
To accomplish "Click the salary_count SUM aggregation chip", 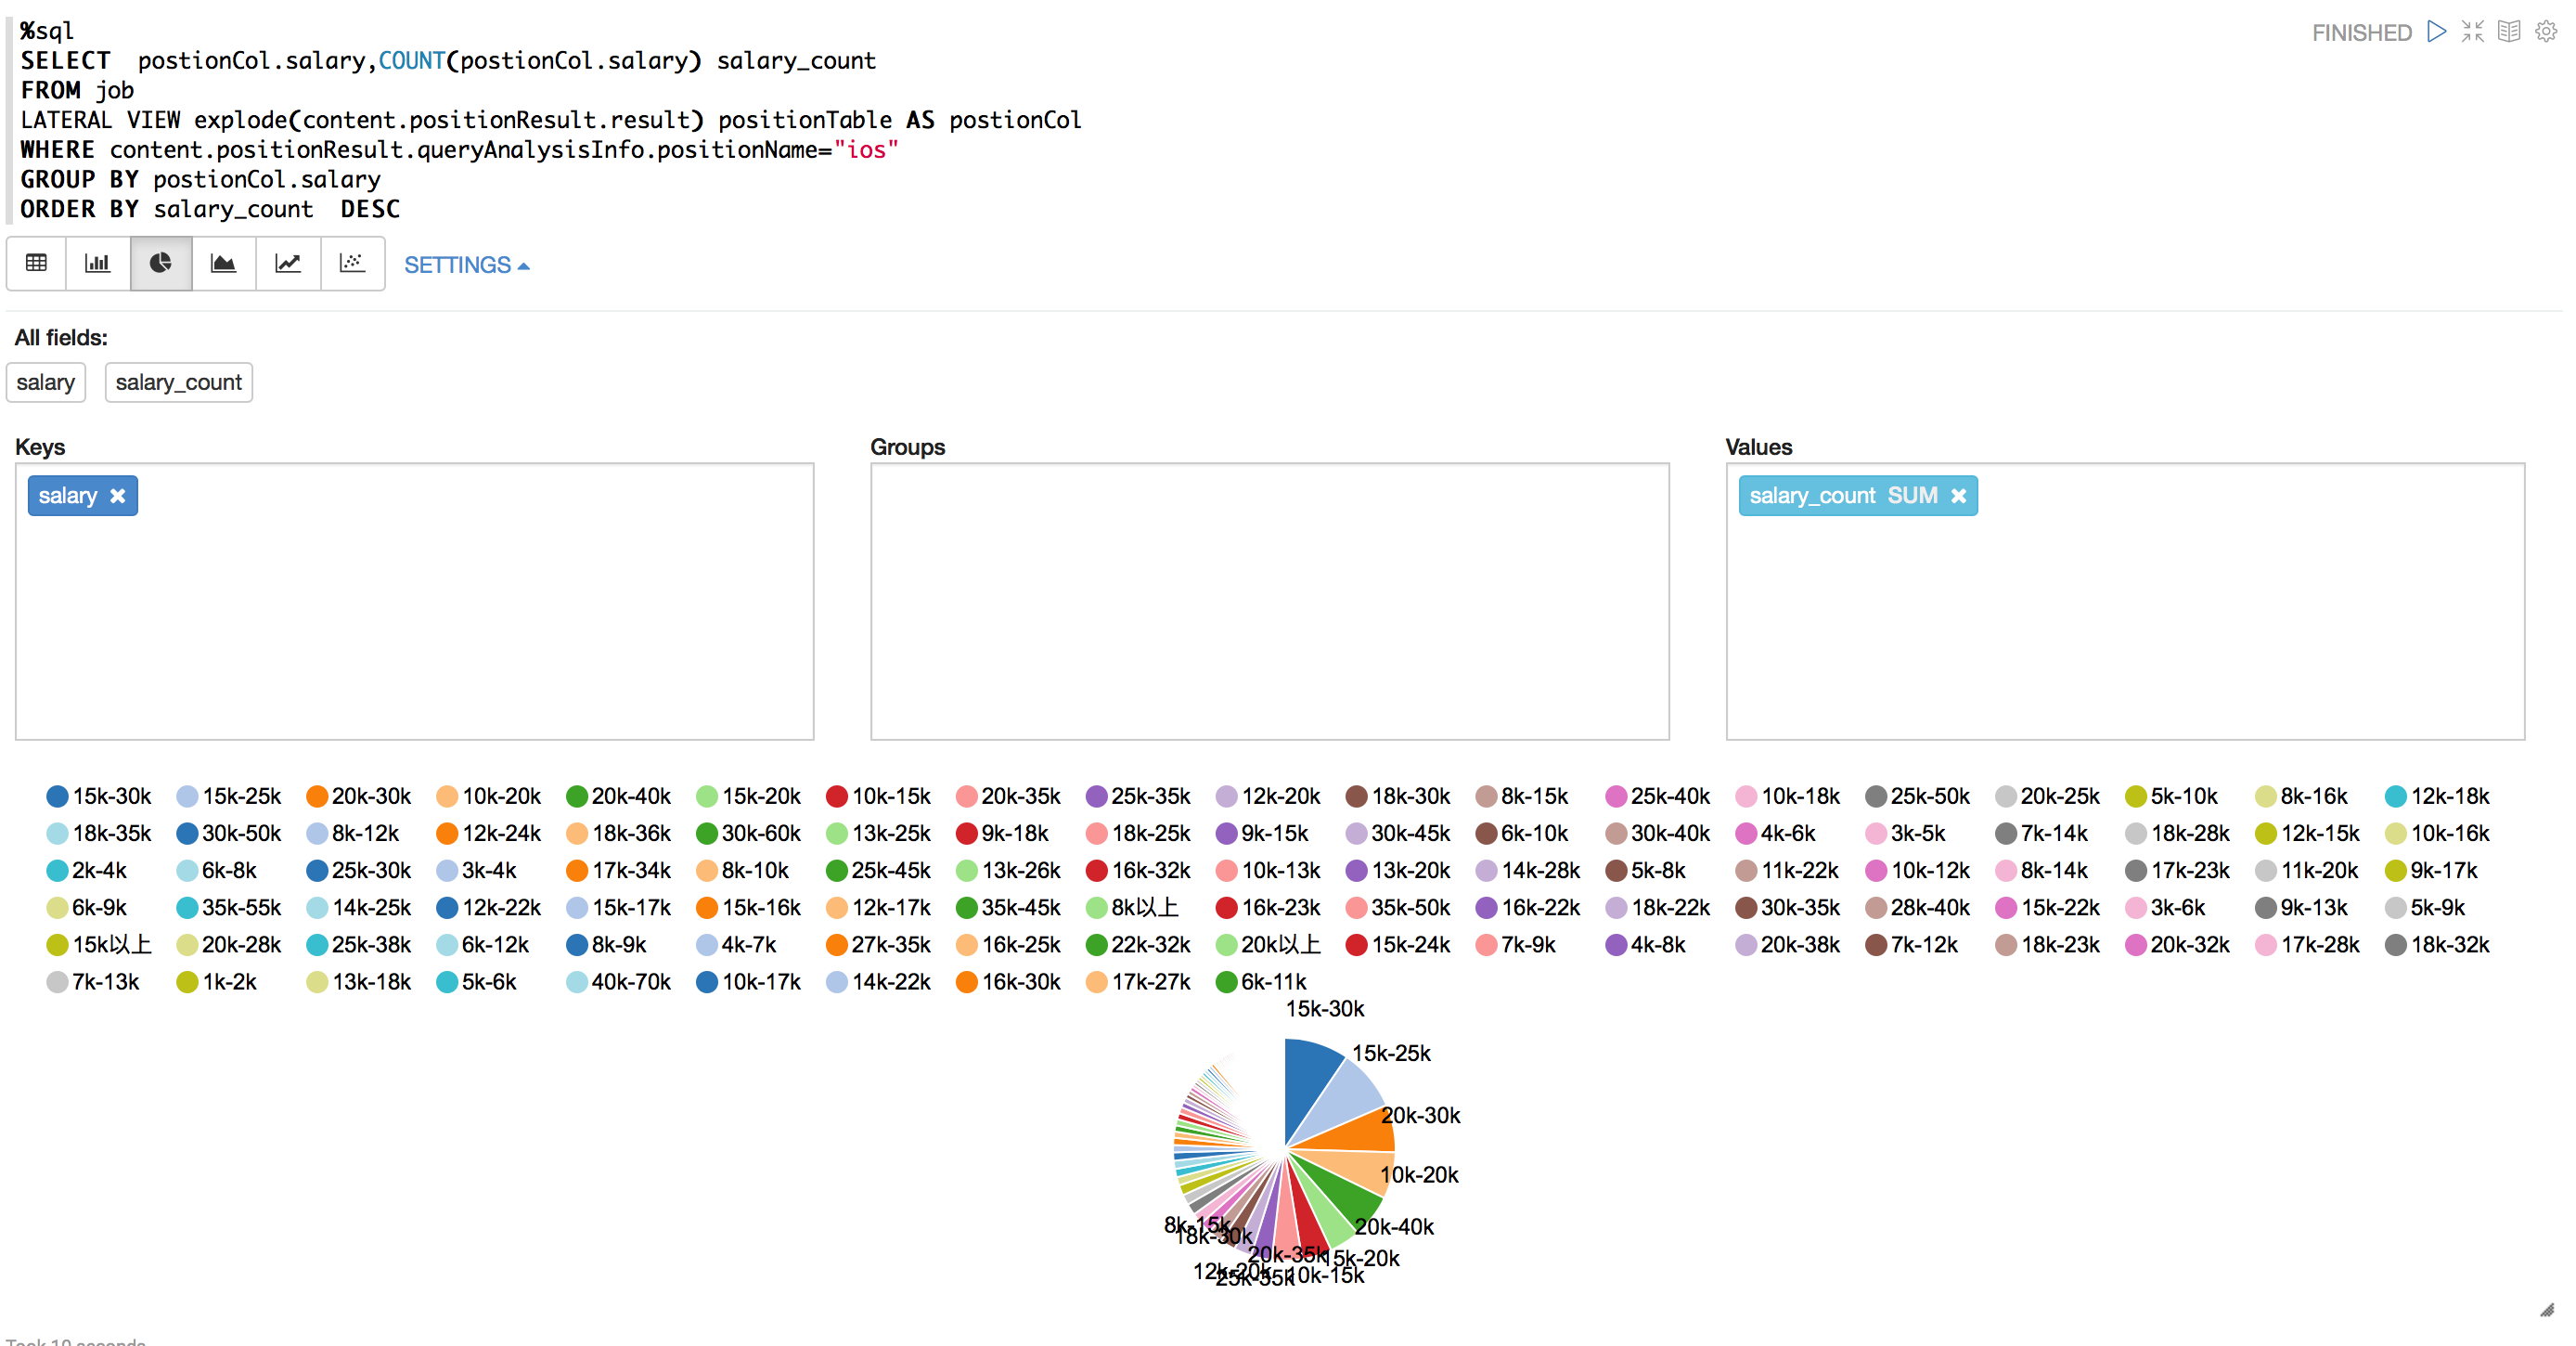I will tap(1858, 496).
